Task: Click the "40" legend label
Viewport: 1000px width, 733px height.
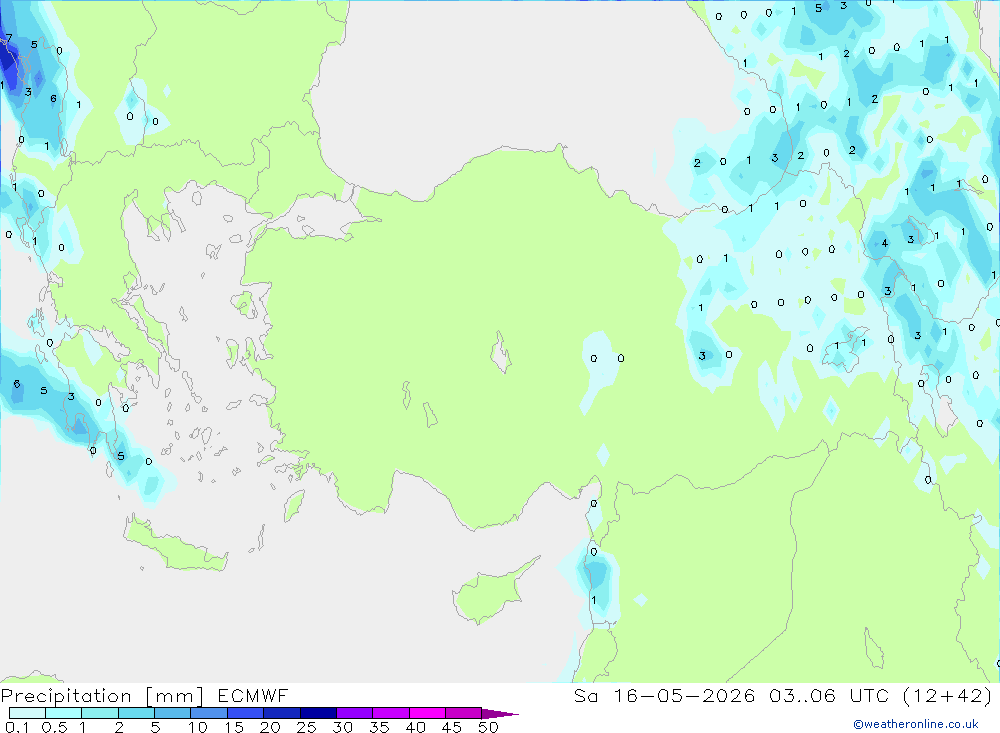Action: 415,727
